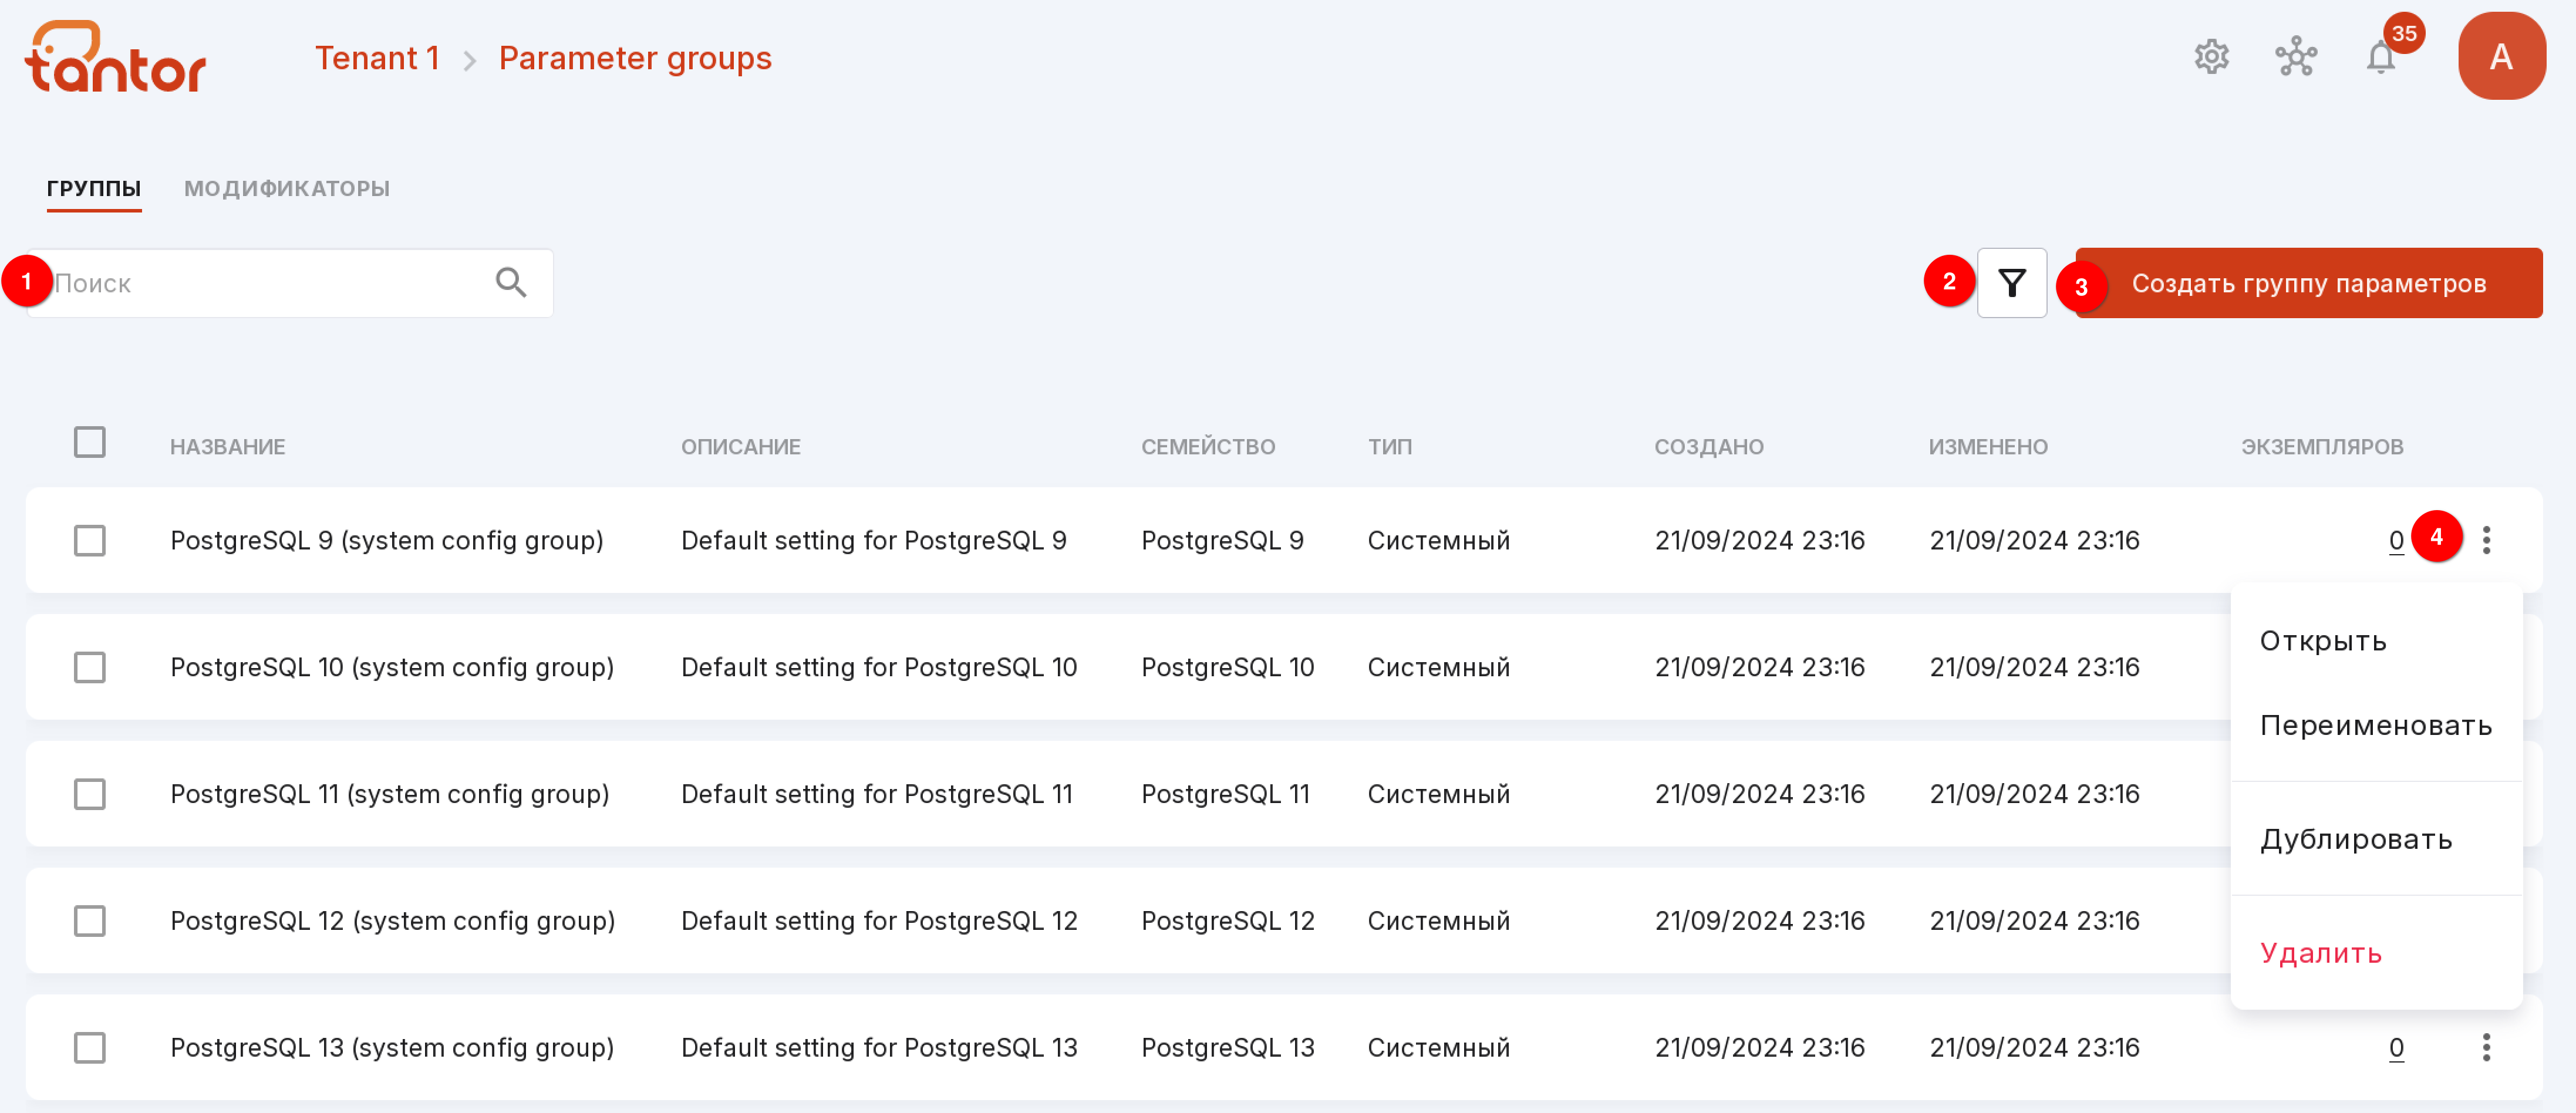Click Системный type in PostgreSQL 10 row
This screenshot has height=1113, width=2576.
pos(1438,667)
